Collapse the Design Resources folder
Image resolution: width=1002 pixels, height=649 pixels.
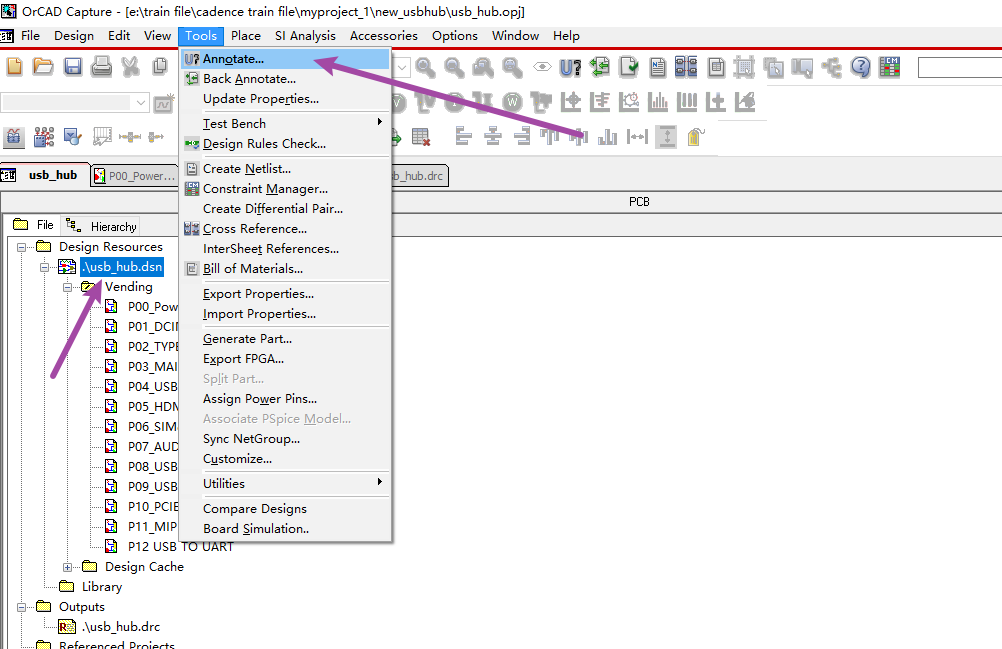(x=21, y=247)
